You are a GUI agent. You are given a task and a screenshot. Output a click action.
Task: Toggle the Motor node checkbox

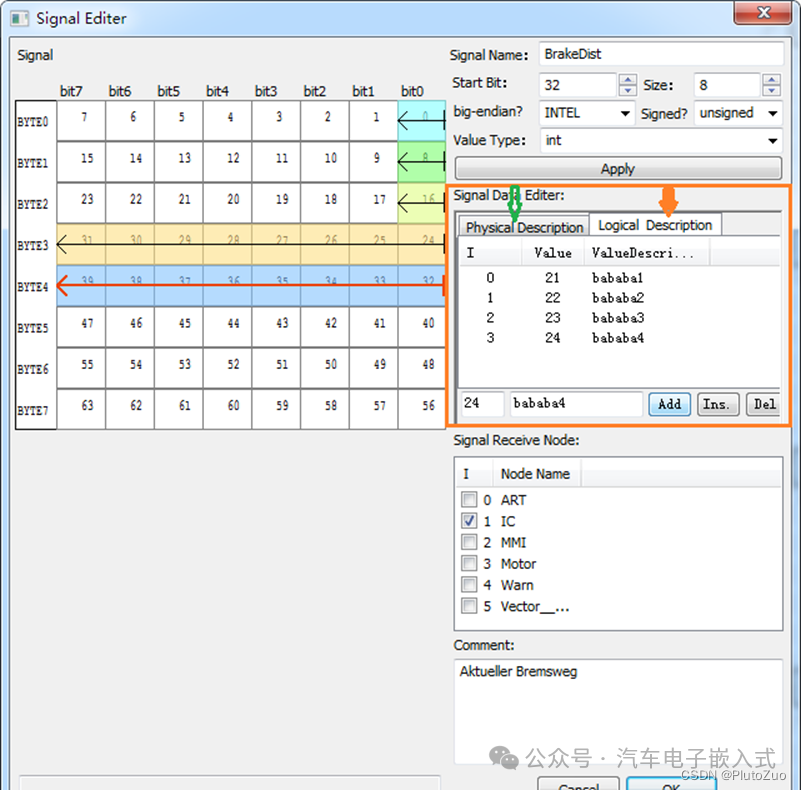[469, 563]
